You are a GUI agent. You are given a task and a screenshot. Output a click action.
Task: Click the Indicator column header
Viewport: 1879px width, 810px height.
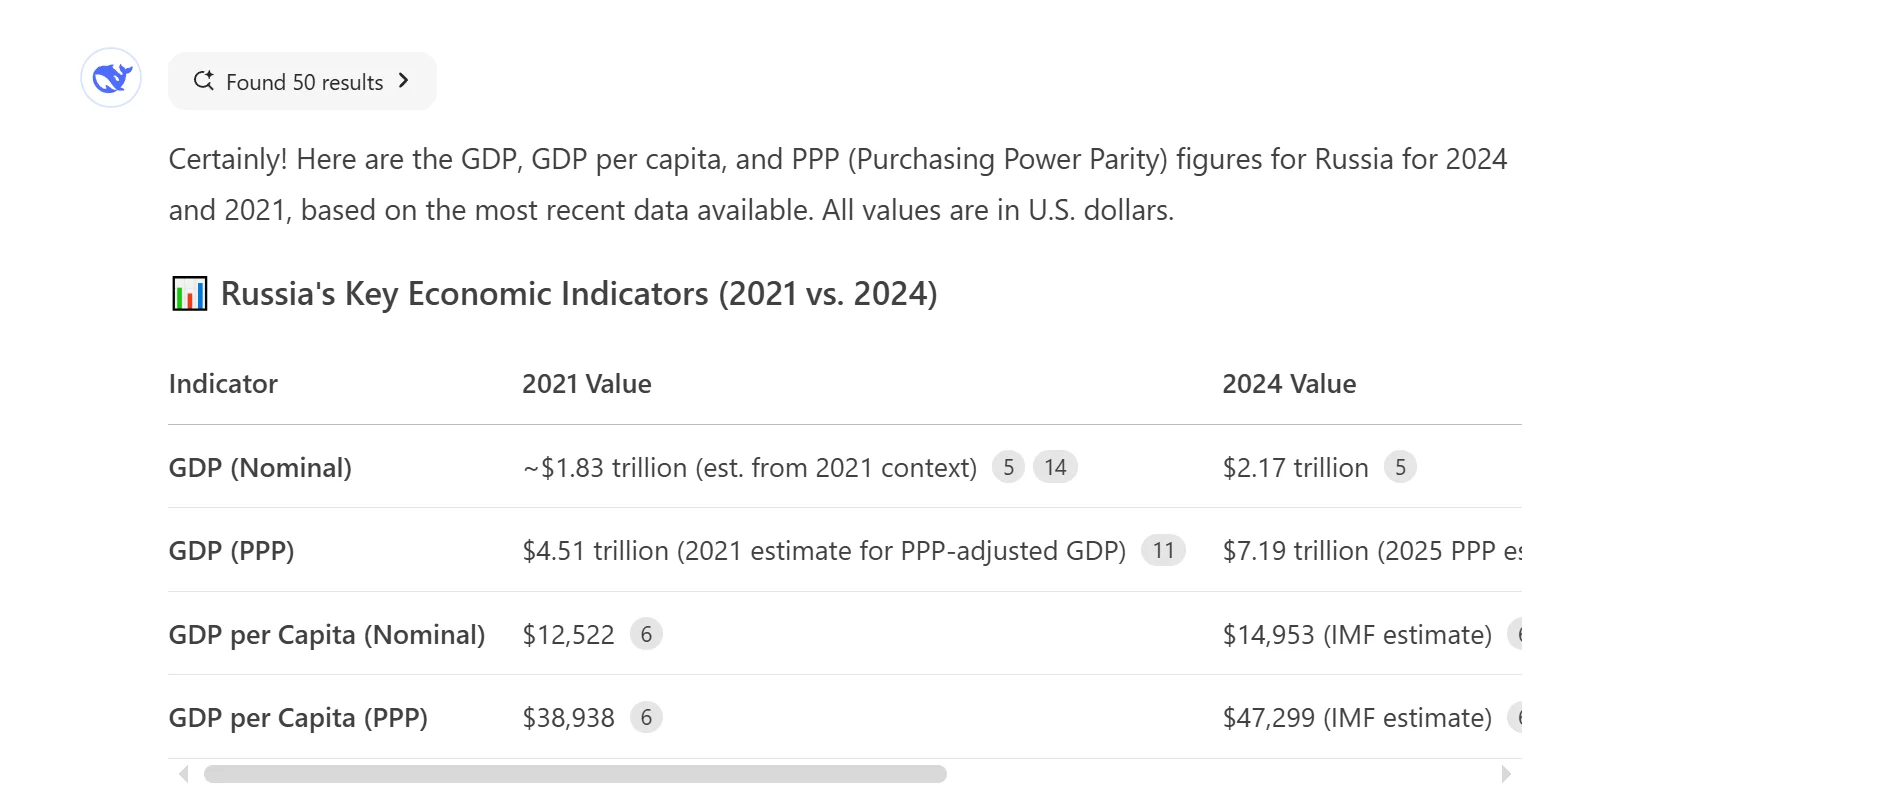(x=223, y=384)
